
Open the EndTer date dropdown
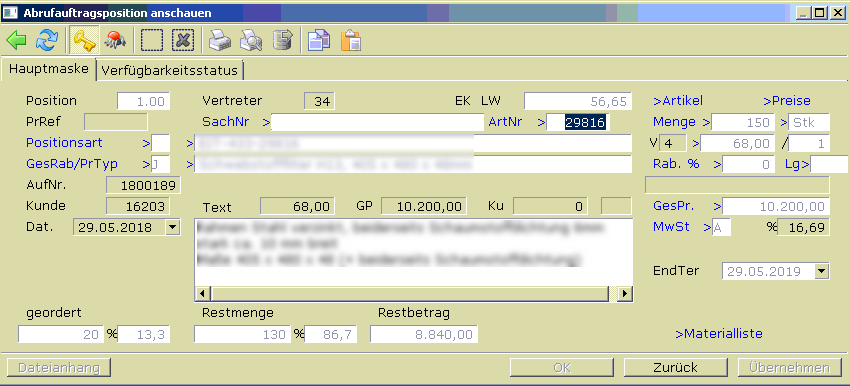(822, 271)
